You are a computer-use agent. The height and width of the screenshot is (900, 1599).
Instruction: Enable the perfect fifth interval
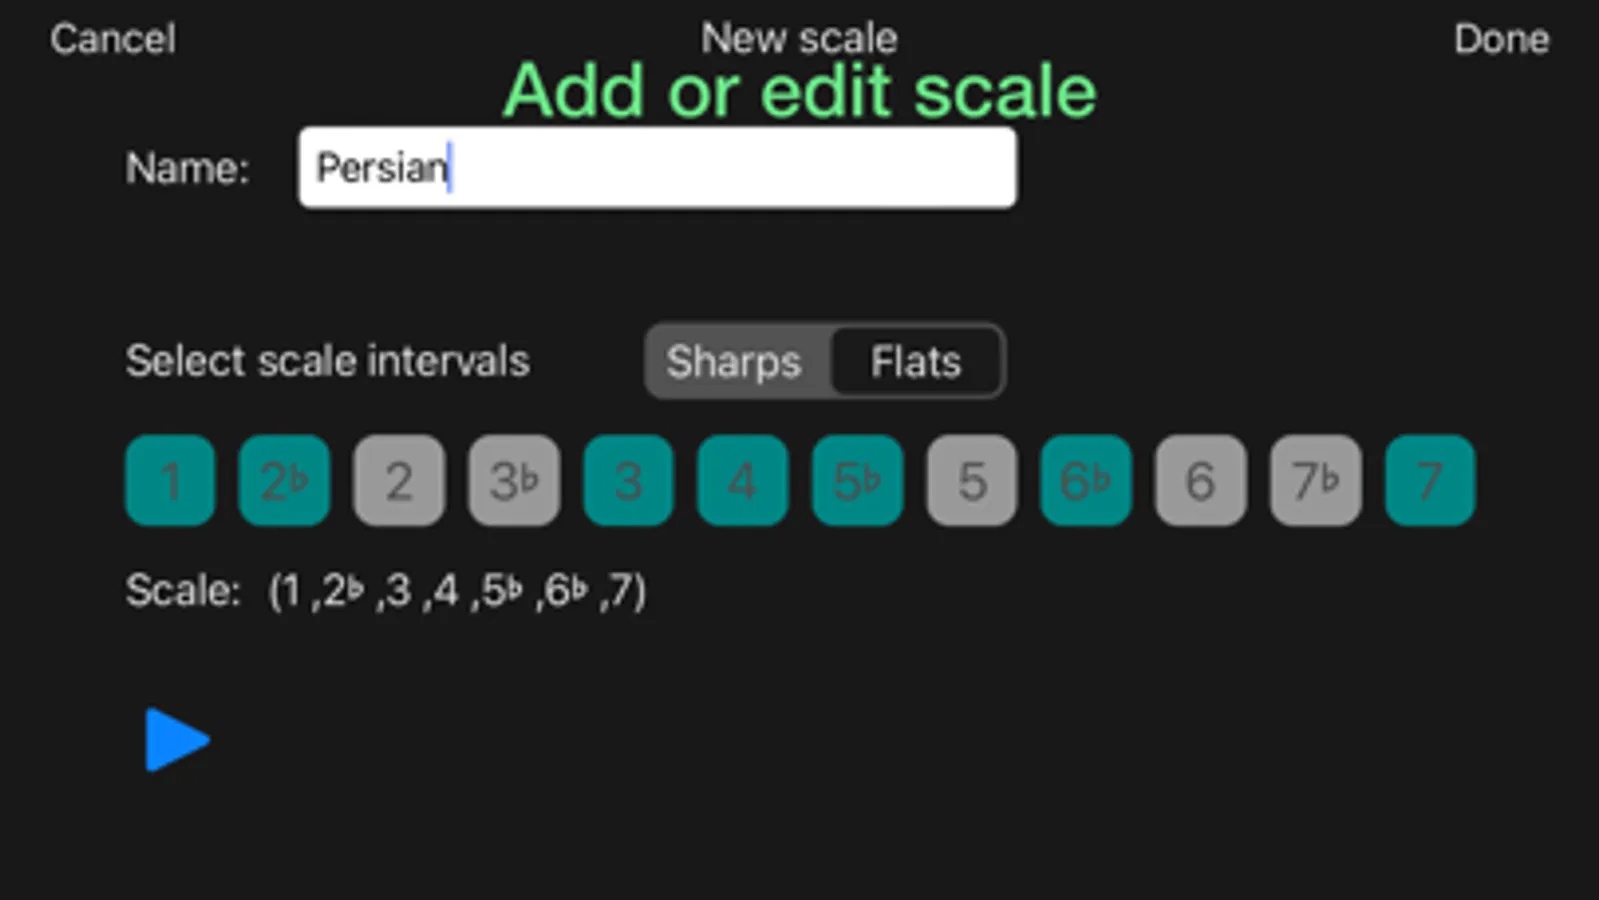(972, 480)
